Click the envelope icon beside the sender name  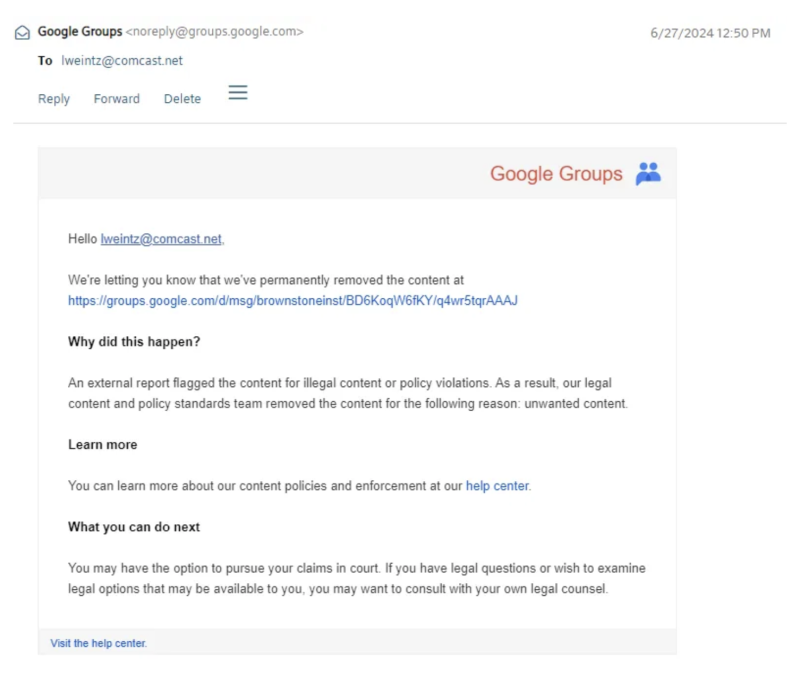click(22, 32)
